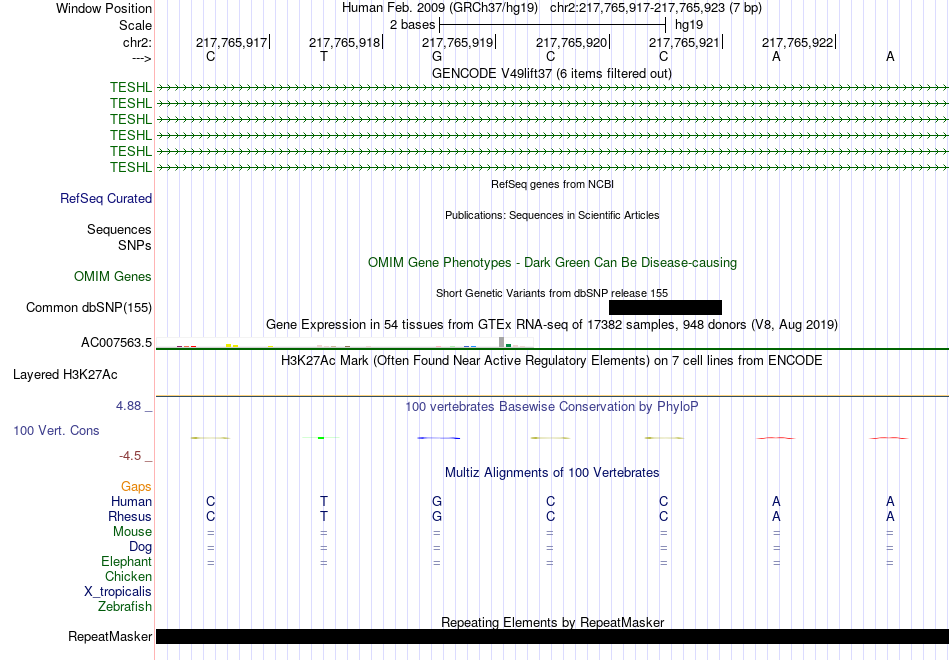Open the GTEx Gene Expression track title
950x660 pixels.
552,324
